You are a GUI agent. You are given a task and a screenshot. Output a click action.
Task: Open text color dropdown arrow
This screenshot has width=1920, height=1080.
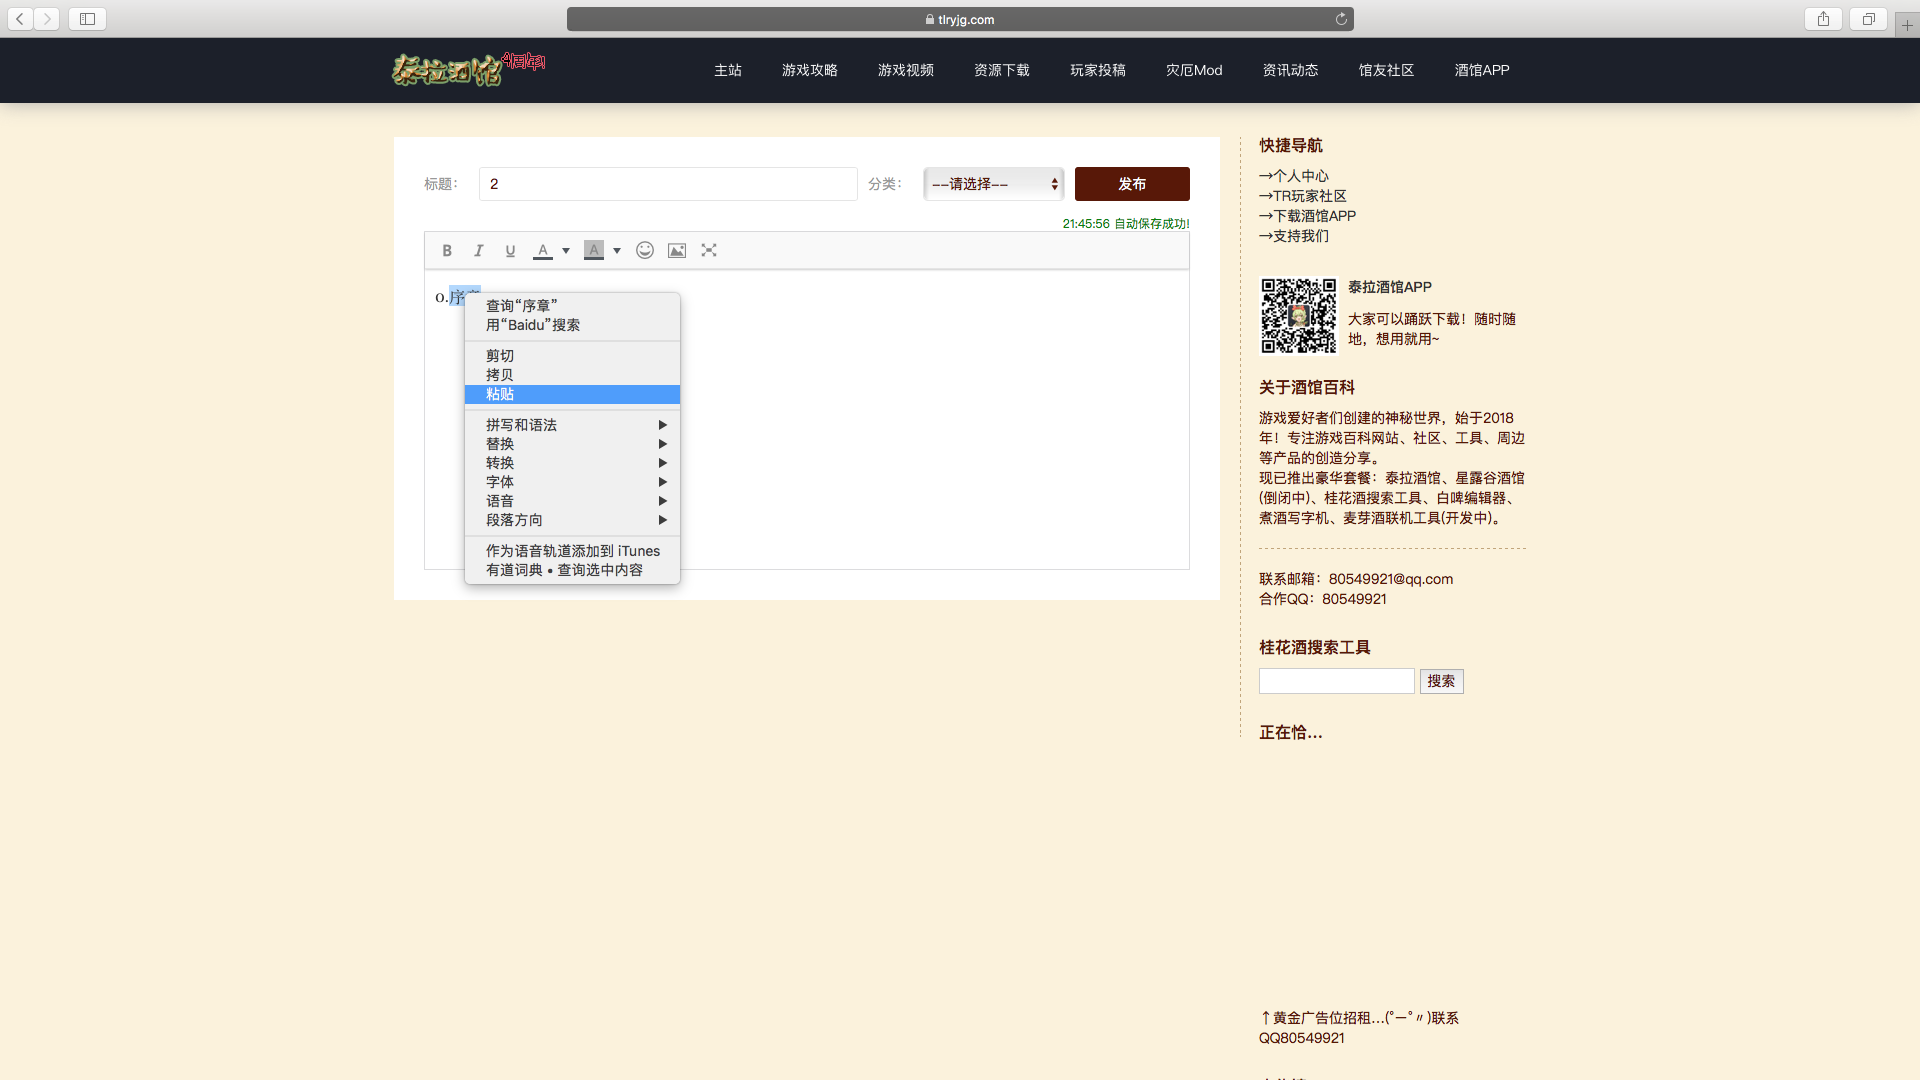pos(566,251)
